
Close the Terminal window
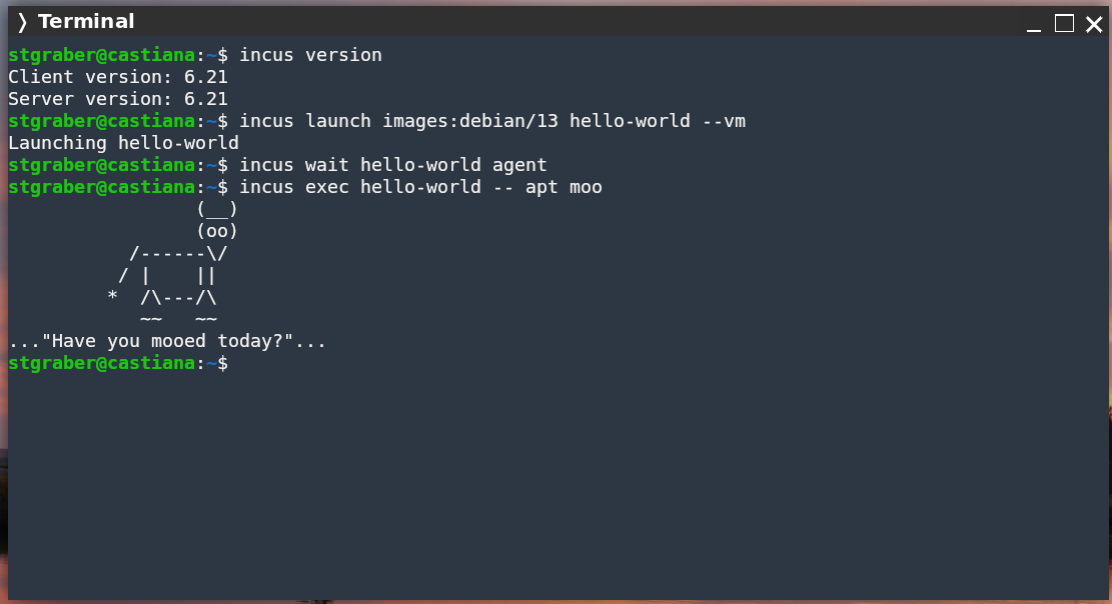(1091, 23)
